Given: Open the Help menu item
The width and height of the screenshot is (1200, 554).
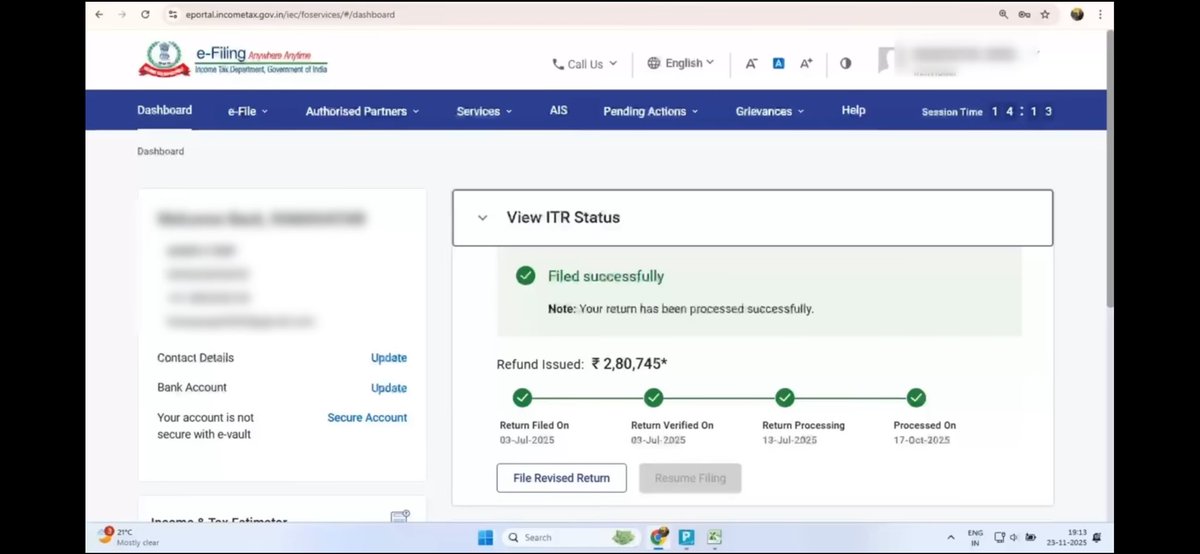Looking at the screenshot, I should [x=853, y=110].
